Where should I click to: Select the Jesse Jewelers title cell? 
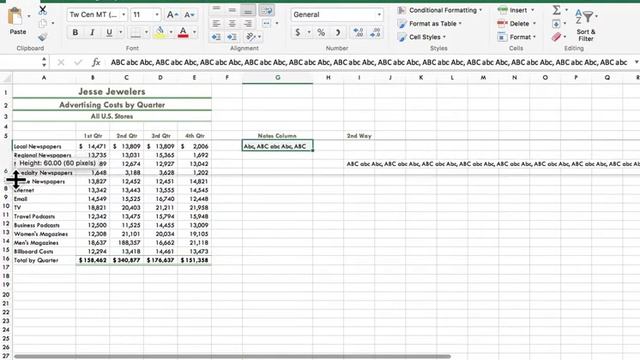pyautogui.click(x=112, y=92)
